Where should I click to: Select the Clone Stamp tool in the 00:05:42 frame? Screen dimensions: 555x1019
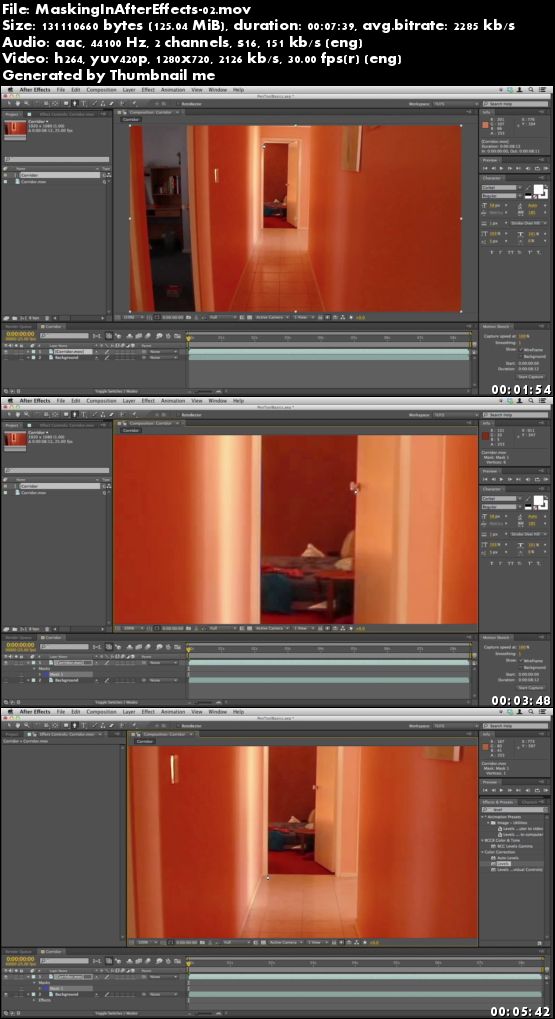pyautogui.click(x=103, y=725)
